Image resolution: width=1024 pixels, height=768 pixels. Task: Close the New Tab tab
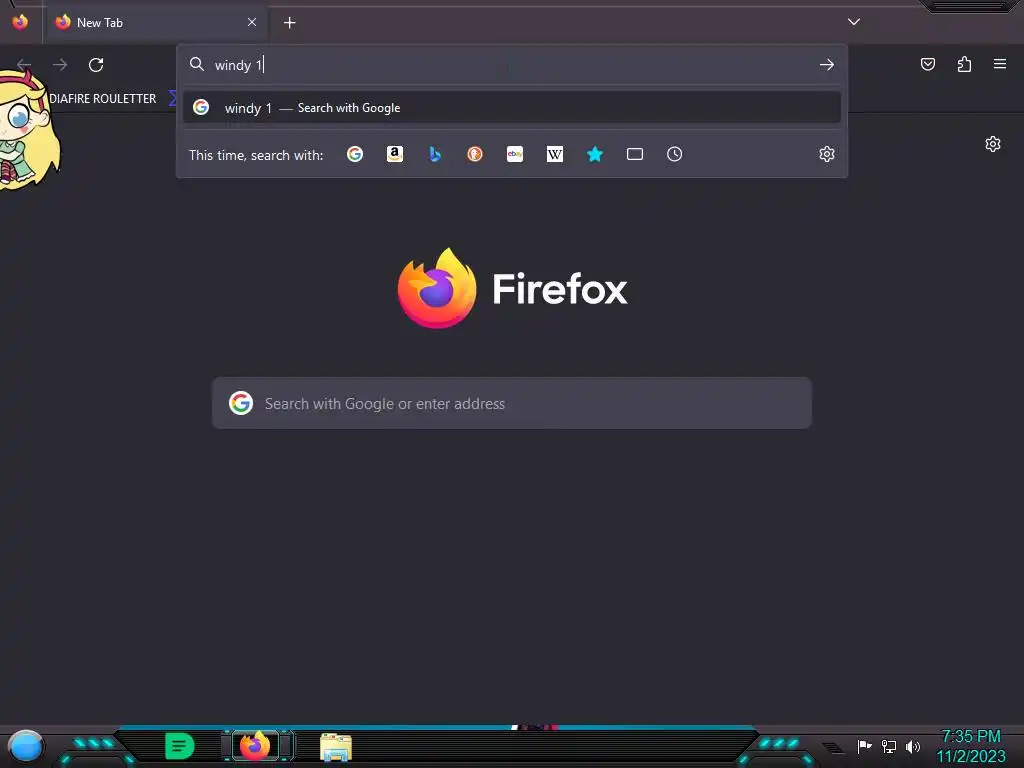(x=252, y=22)
